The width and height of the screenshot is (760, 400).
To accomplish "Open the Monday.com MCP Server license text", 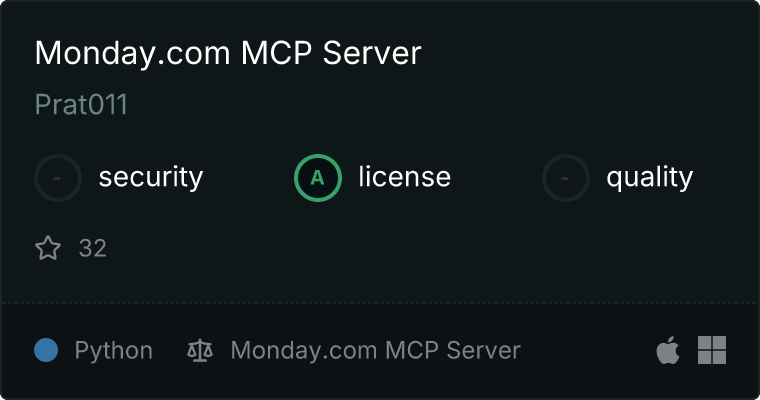I will click(x=375, y=351).
